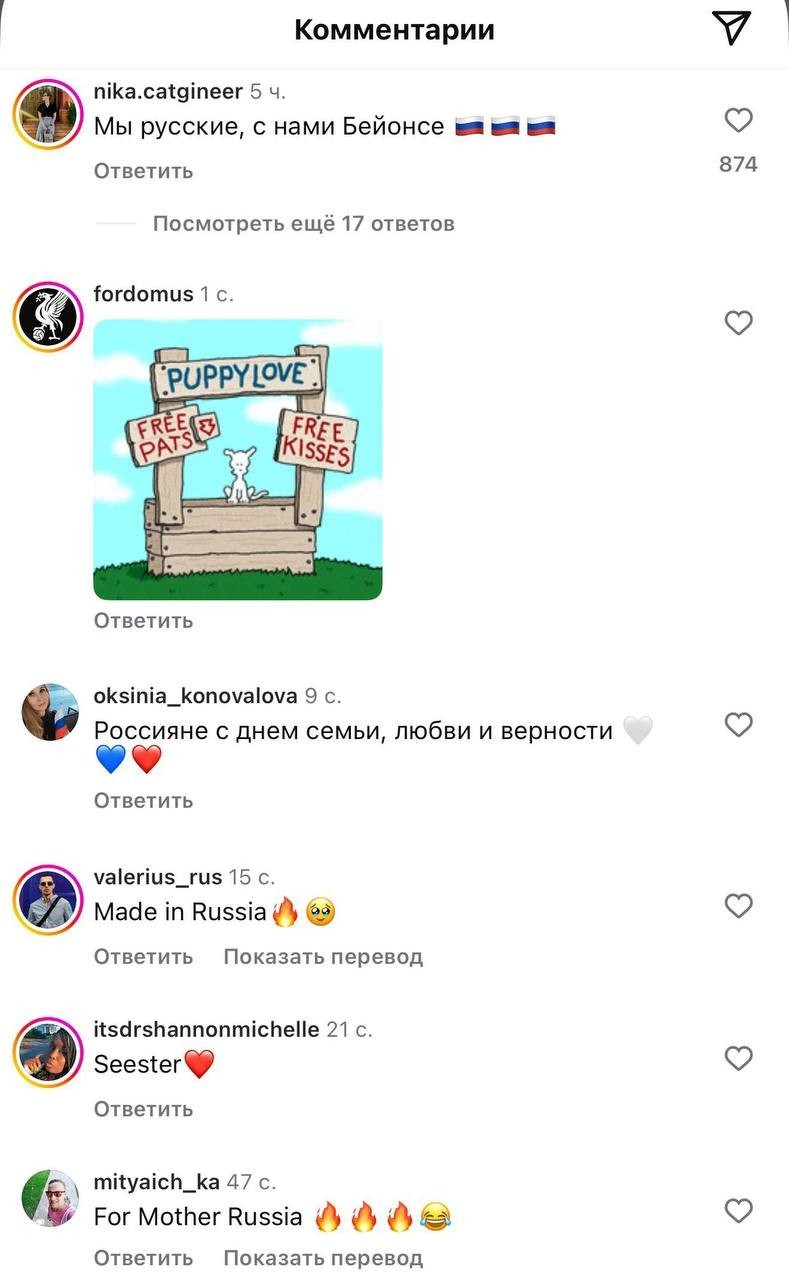Like oksinia_konovalova's comment

(738, 725)
